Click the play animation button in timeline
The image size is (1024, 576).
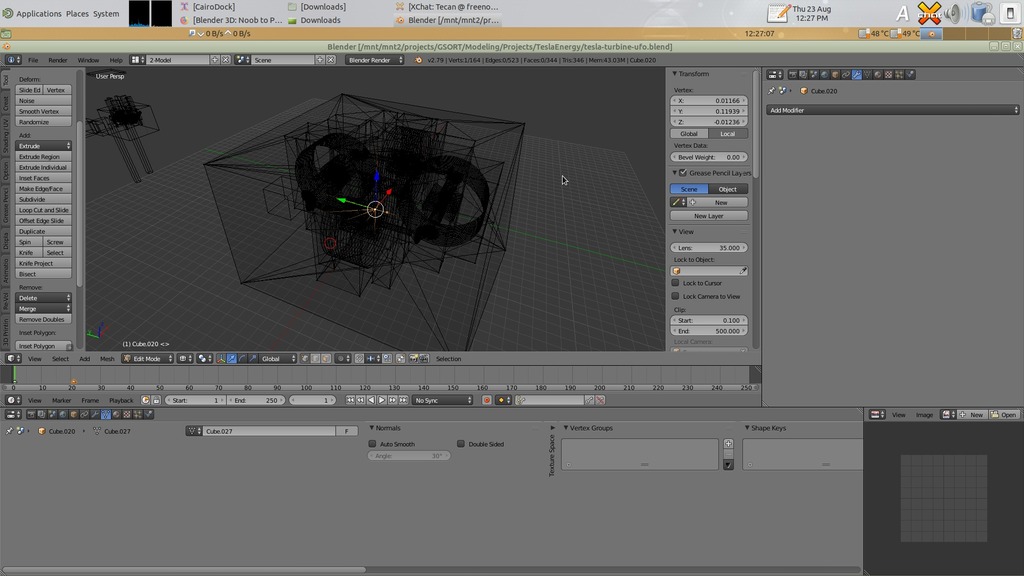click(x=381, y=400)
